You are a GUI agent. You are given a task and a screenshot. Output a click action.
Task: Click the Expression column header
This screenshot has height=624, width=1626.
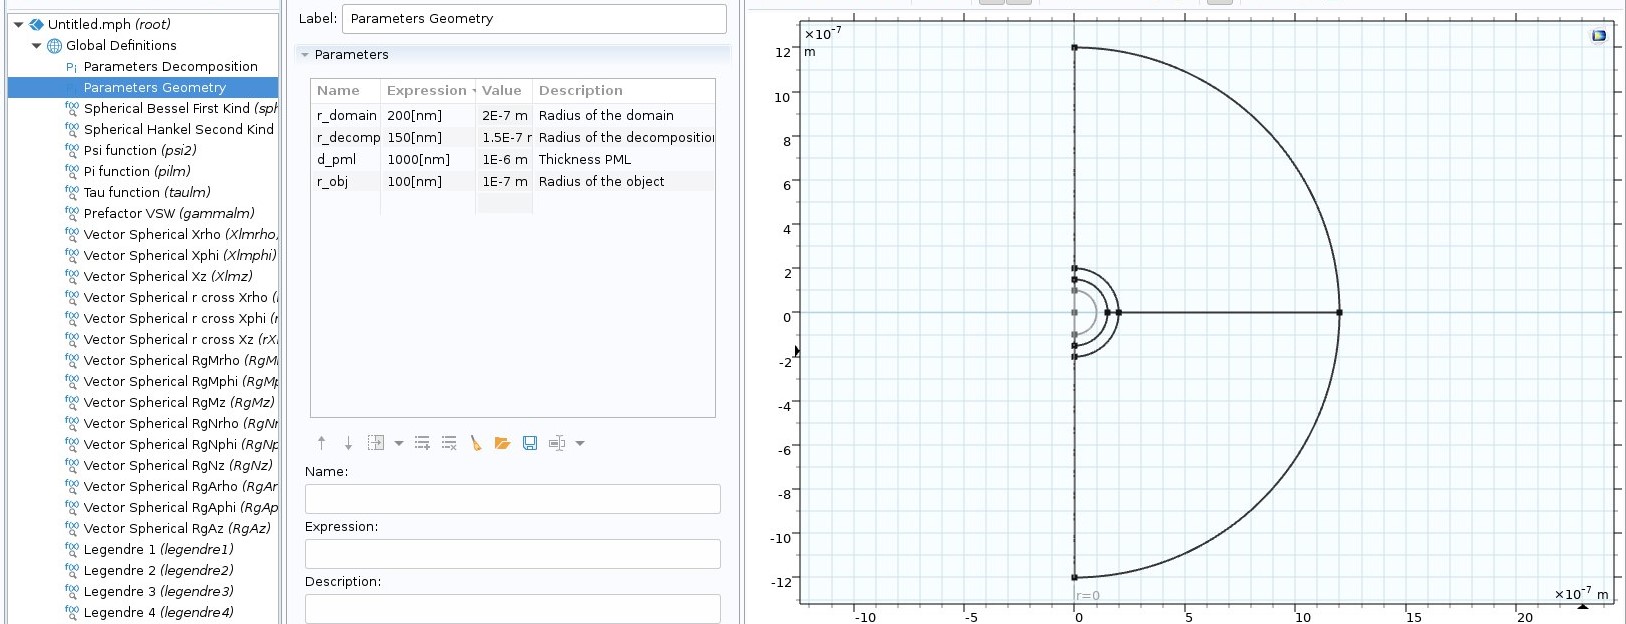(427, 90)
